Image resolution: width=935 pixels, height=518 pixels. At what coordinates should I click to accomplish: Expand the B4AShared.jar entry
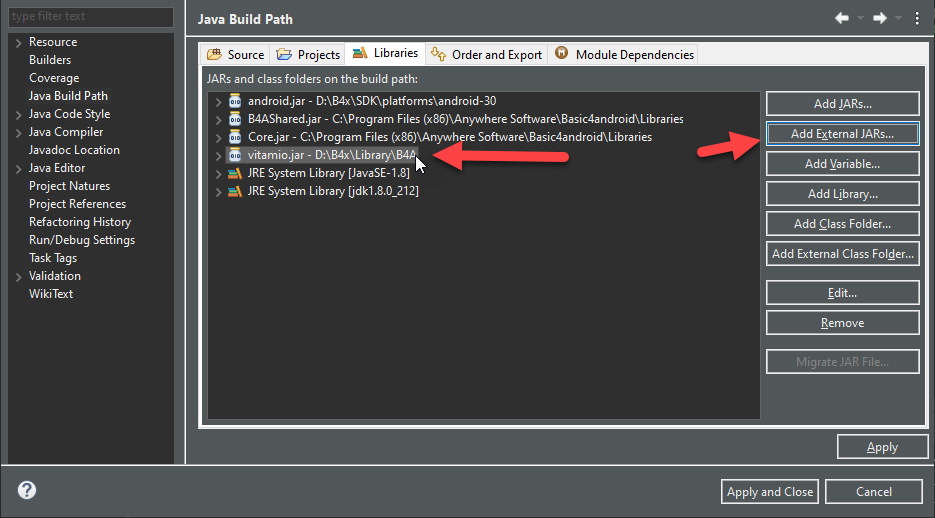[218, 120]
